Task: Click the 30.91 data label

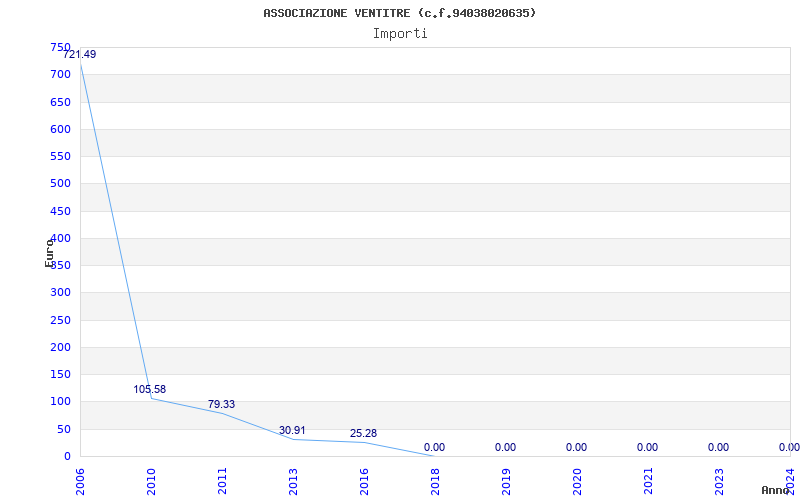Action: tap(292, 430)
